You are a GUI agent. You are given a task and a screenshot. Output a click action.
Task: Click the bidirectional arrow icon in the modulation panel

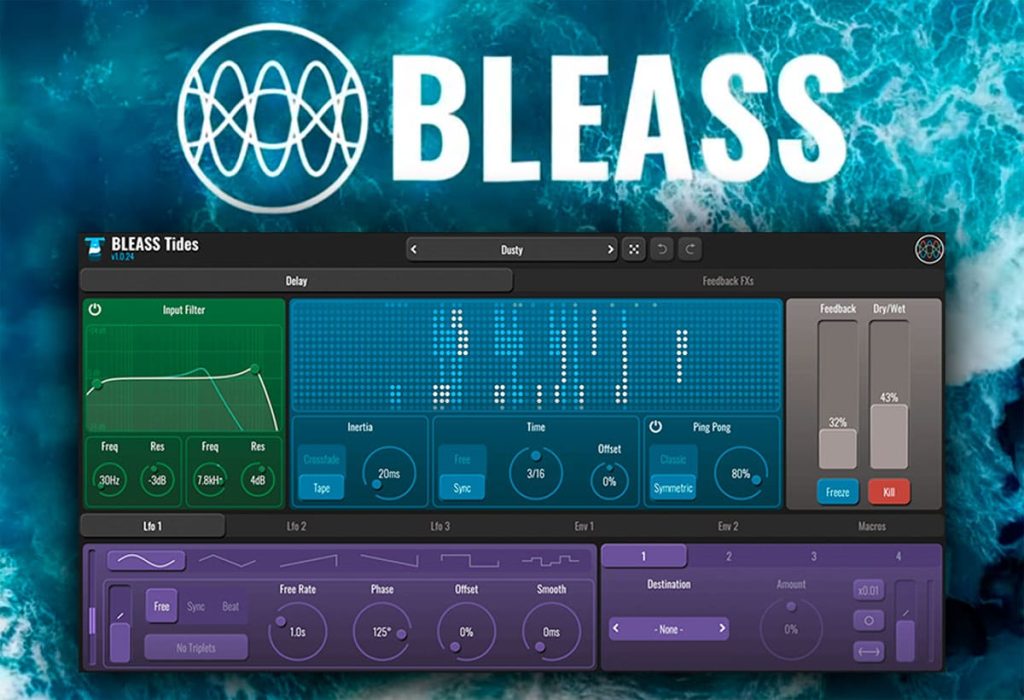(x=869, y=651)
